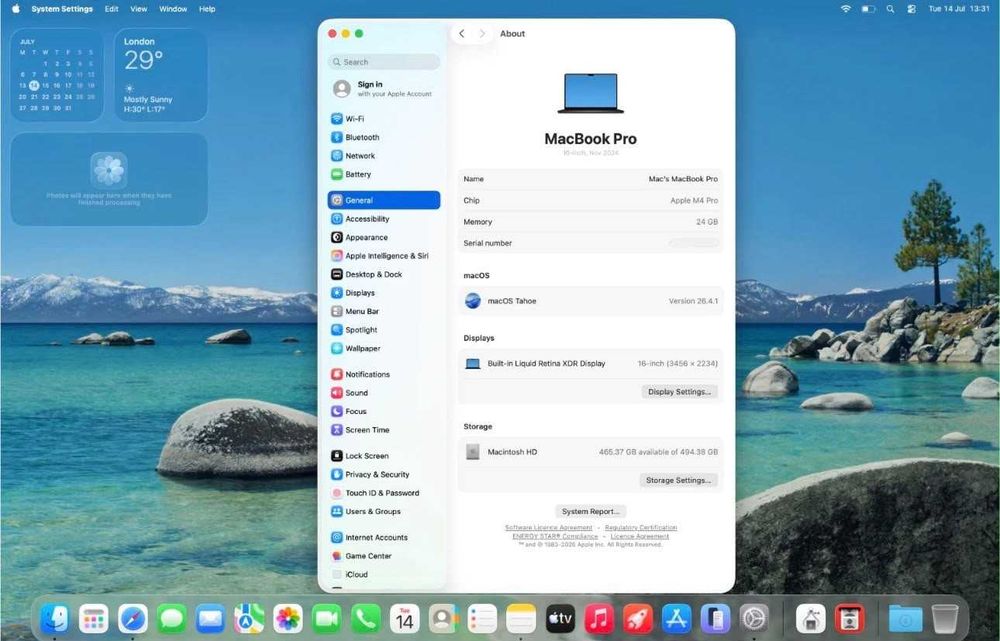Open the Regulatory Certification link
The width and height of the screenshot is (1000, 641).
(641, 527)
